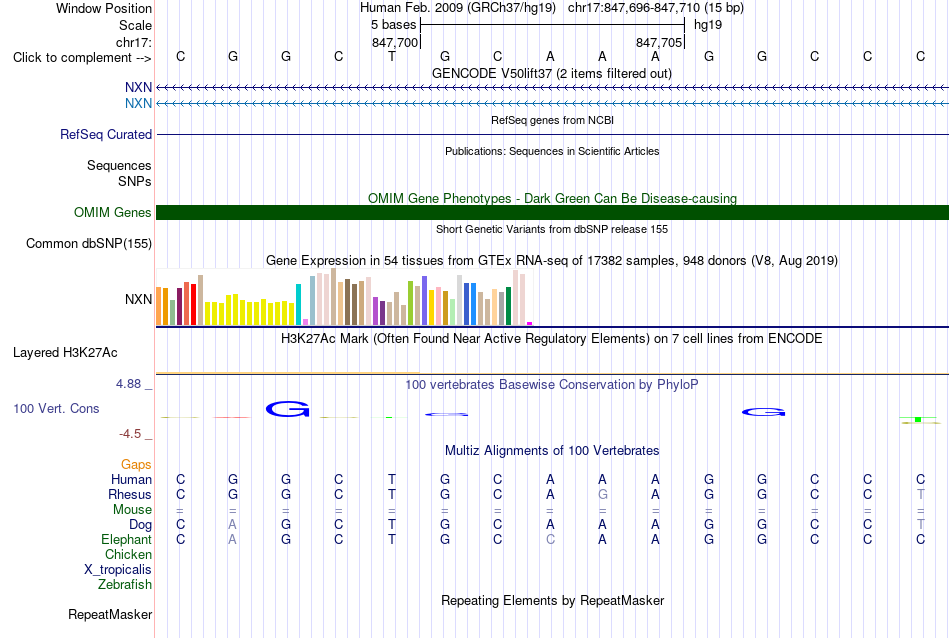Click the 847,700 position label
The image size is (950, 638).
pos(395,42)
